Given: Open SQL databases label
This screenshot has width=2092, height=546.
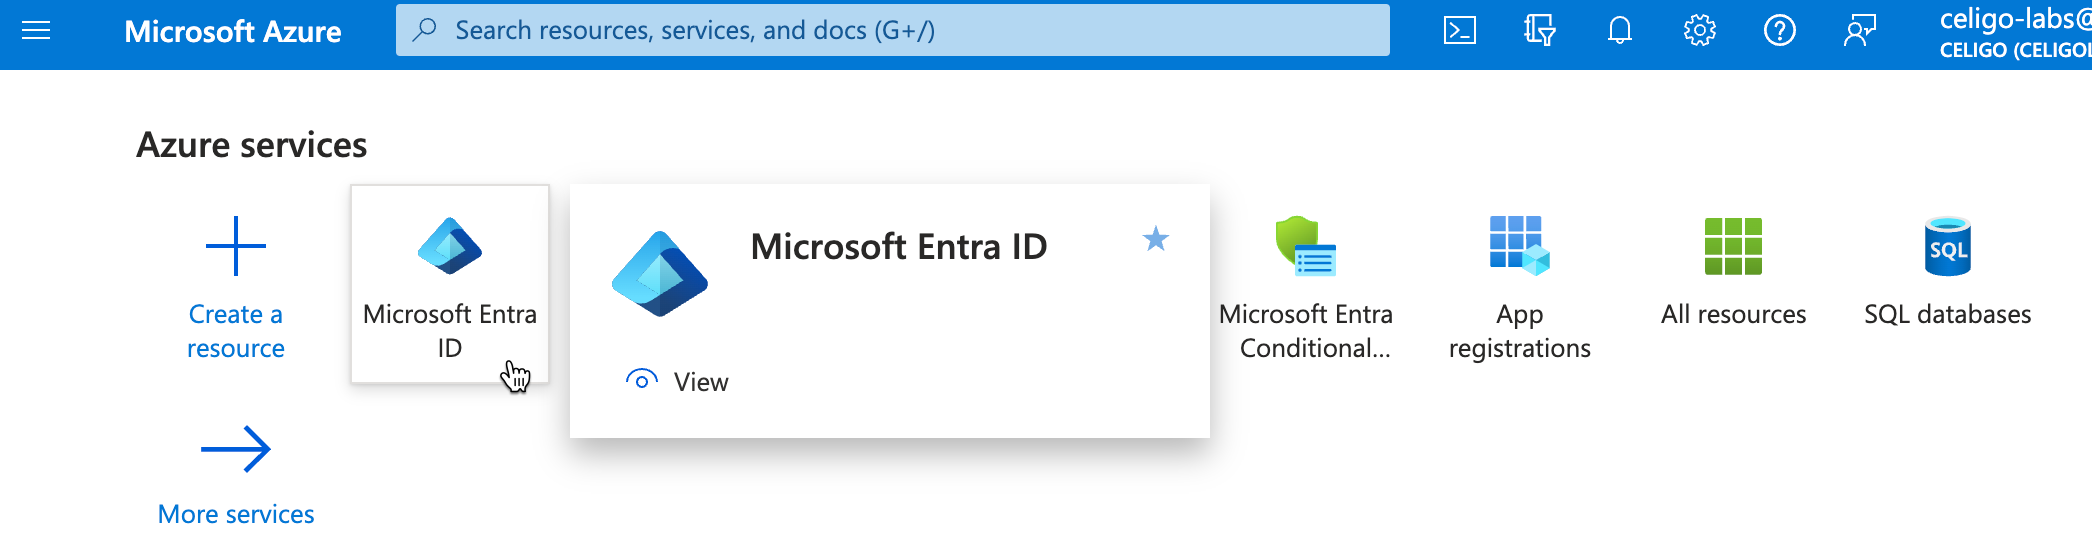Looking at the screenshot, I should pos(1948,314).
